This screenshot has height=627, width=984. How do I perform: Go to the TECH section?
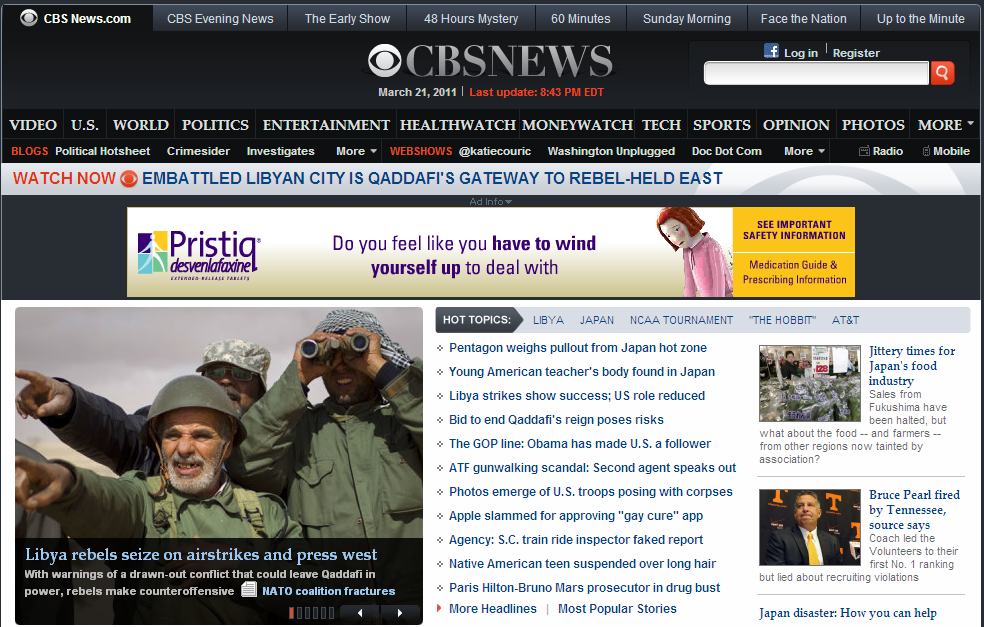[x=661, y=125]
